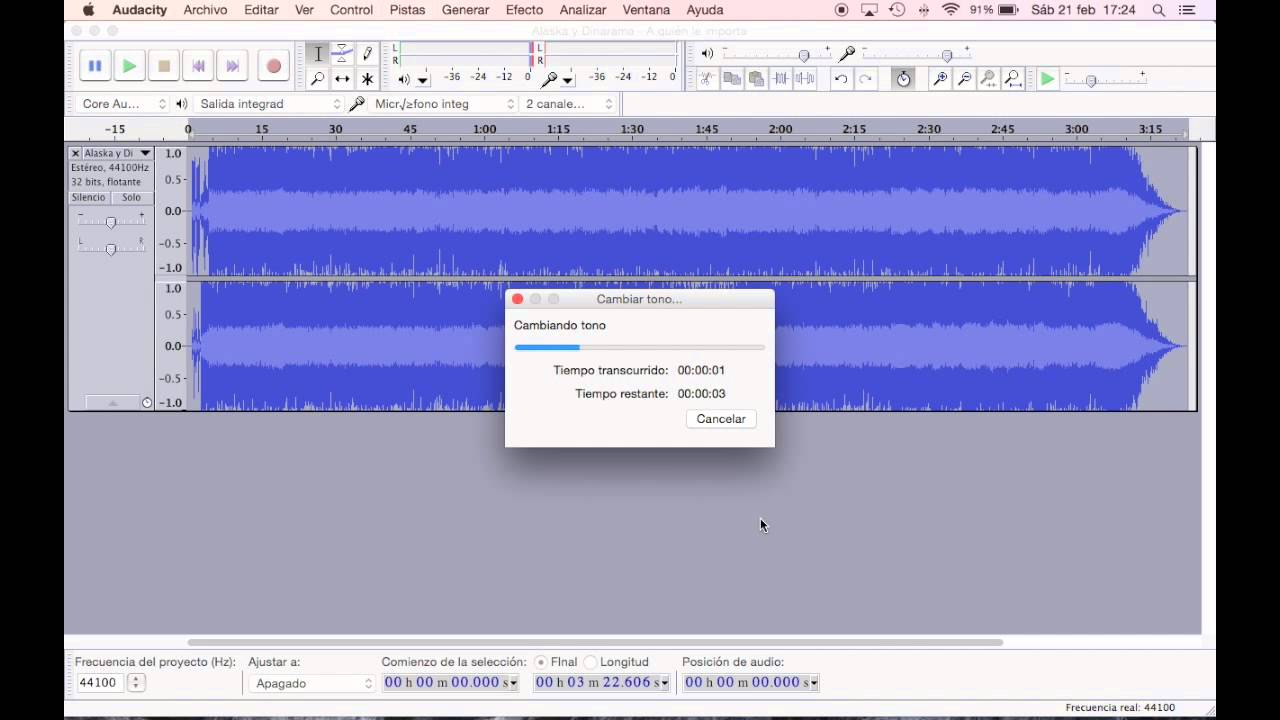
Task: Select the Time Shift tool
Action: click(x=342, y=78)
